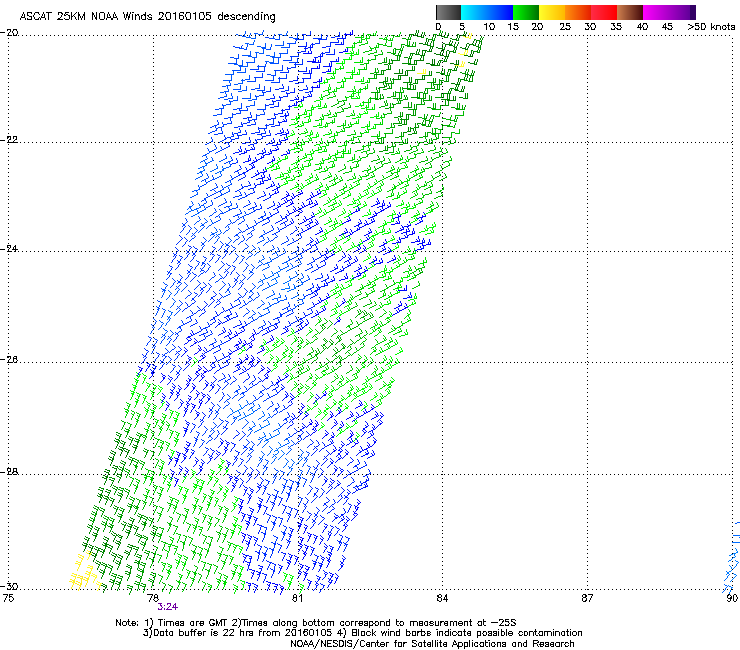Click the title text "ASCAT 25KM NOAA Winds 20160105 descending"
The height and width of the screenshot is (650, 740).
[x=148, y=16]
